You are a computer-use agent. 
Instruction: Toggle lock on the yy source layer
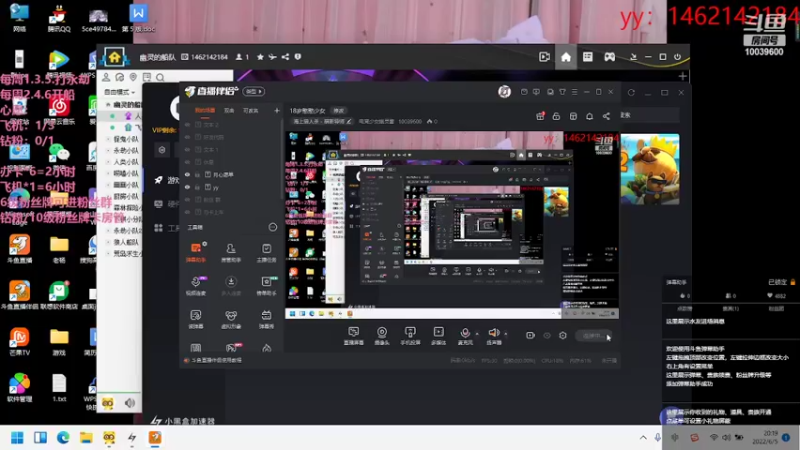click(197, 187)
